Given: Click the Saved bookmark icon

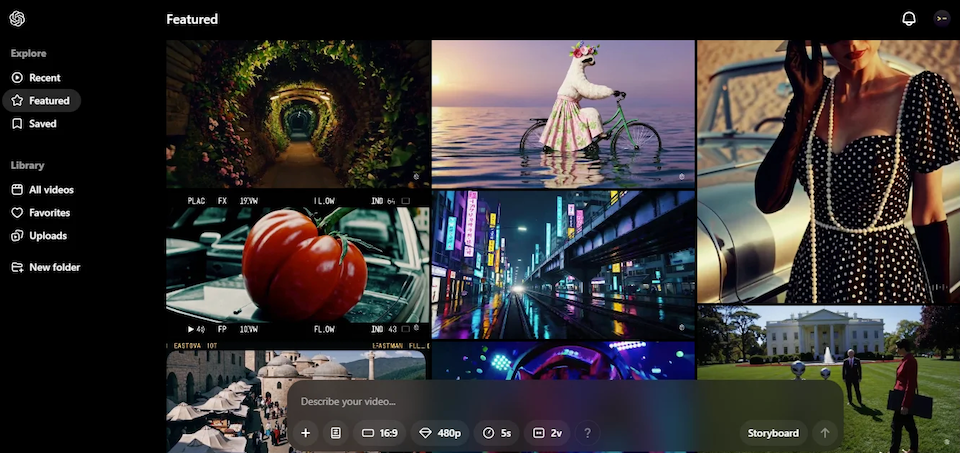Looking at the screenshot, I should click(x=17, y=124).
